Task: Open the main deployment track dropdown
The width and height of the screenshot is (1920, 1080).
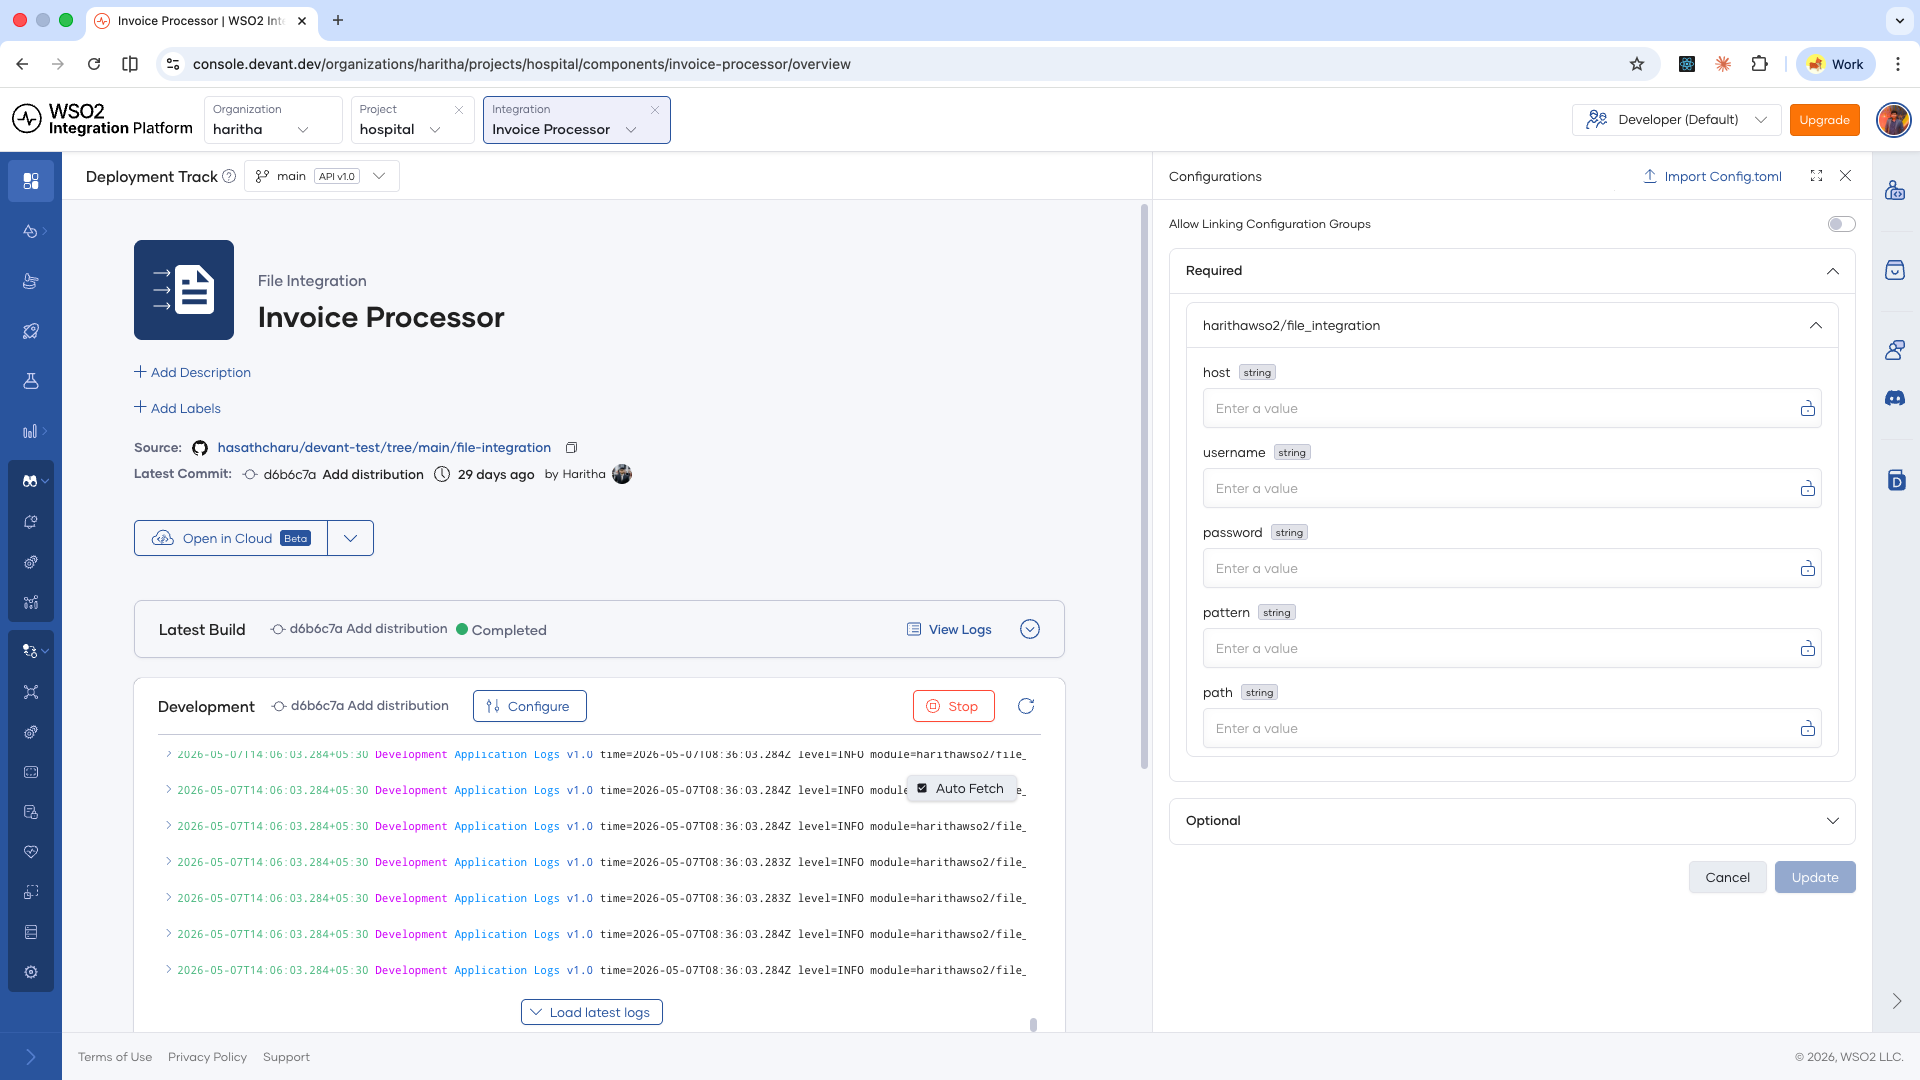Action: pos(321,176)
